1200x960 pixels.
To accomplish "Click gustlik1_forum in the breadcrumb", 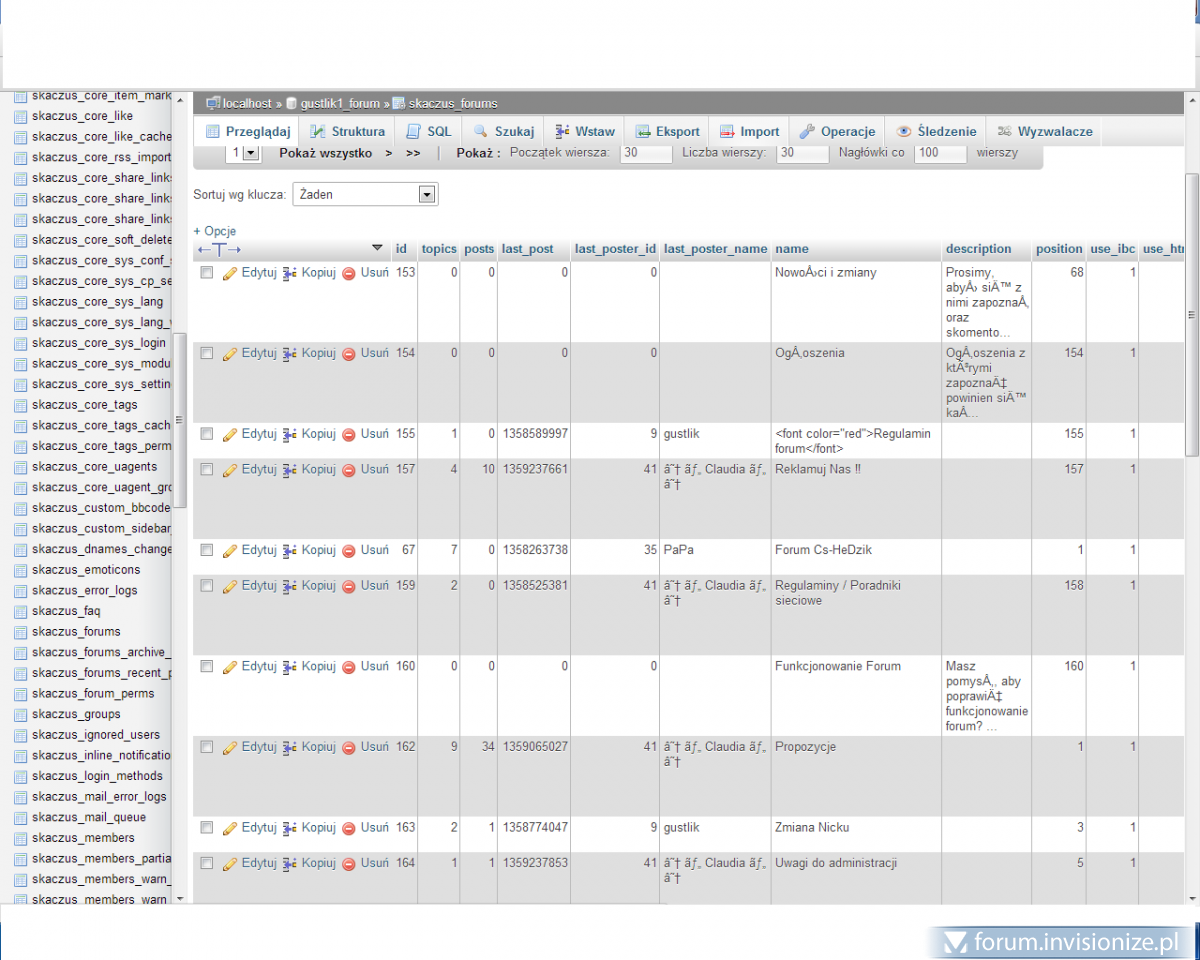I will point(340,103).
